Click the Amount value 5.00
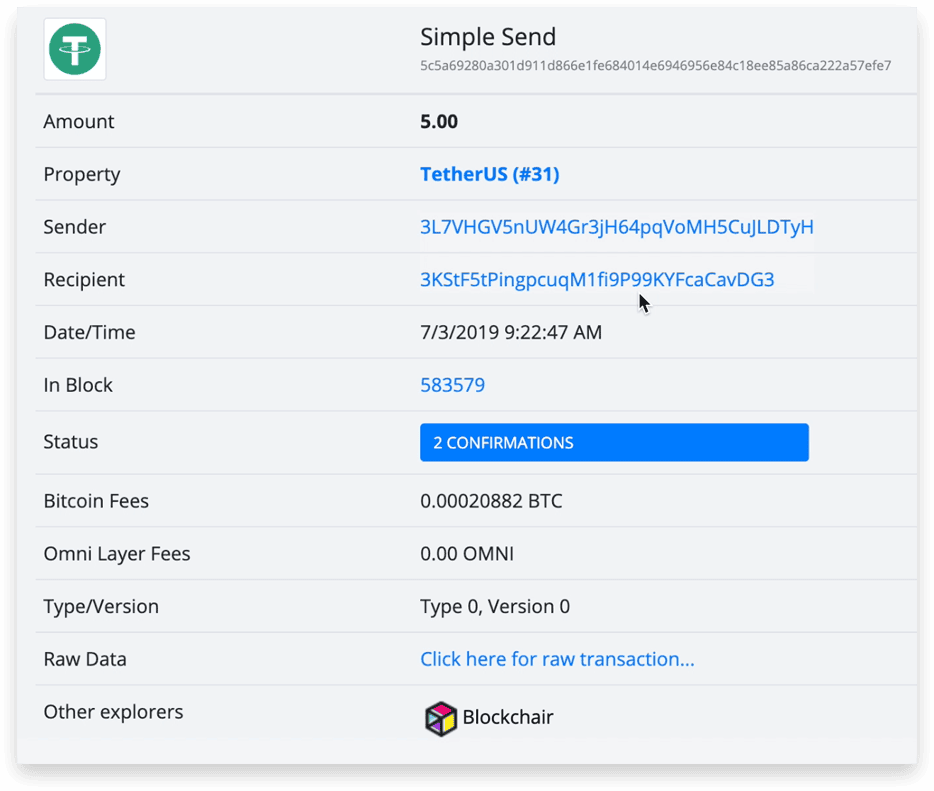 (439, 122)
